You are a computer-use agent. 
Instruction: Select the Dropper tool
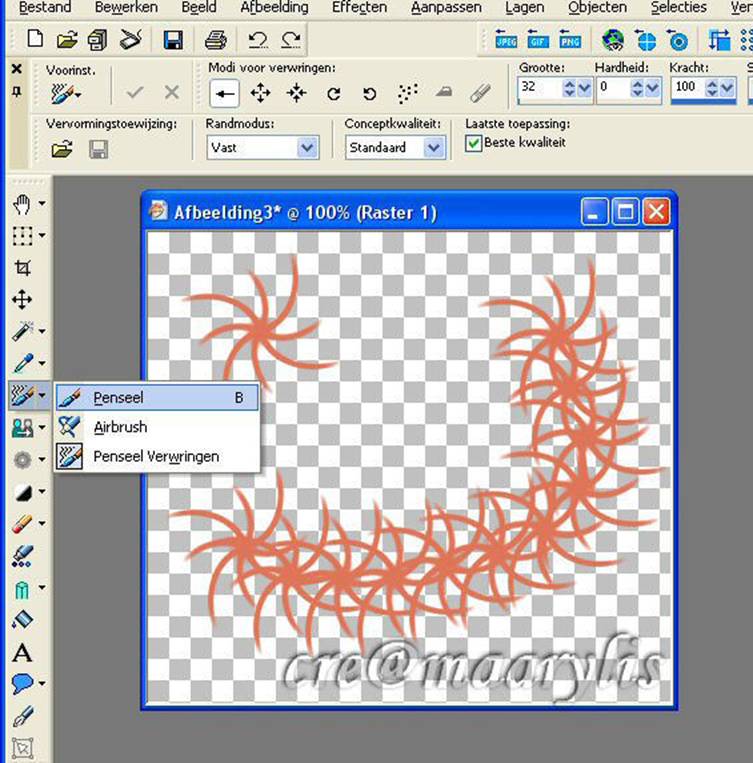coord(22,363)
